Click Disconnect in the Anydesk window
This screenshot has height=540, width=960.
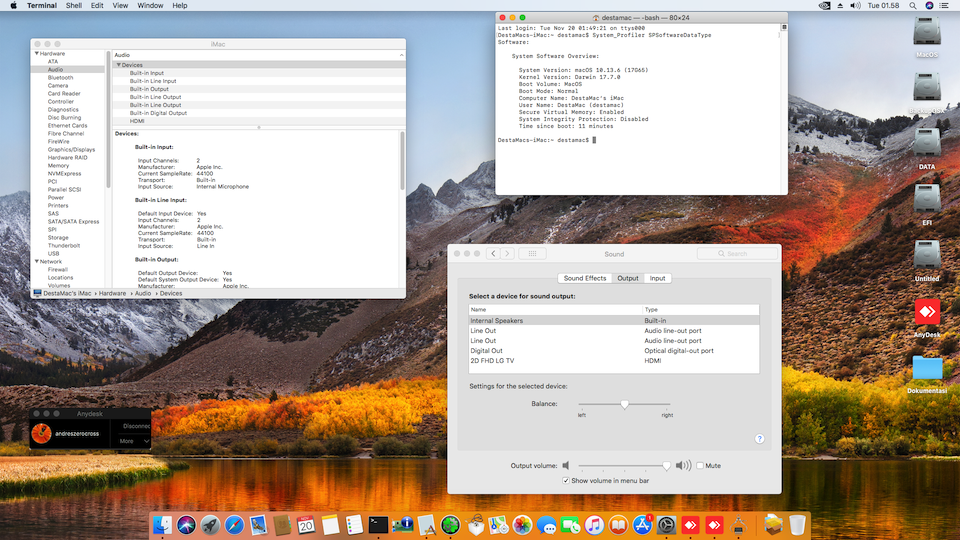pos(136,425)
